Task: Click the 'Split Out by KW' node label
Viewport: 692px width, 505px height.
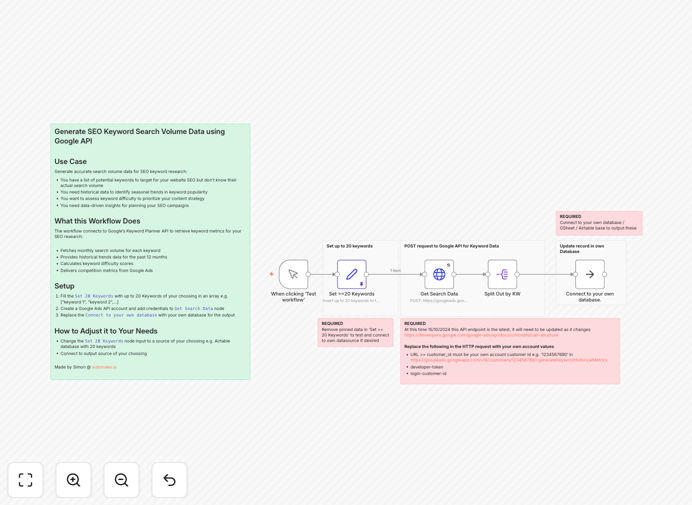Action: tap(502, 294)
